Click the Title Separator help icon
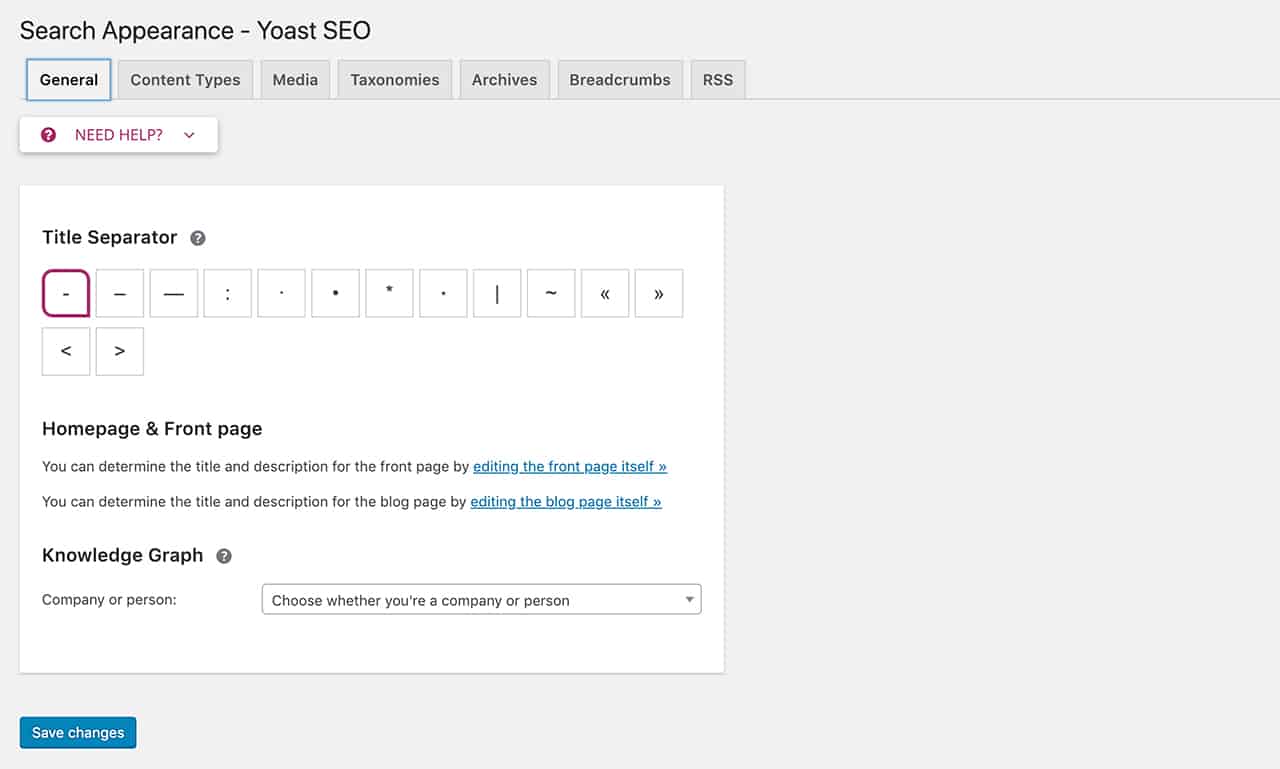 coord(198,238)
